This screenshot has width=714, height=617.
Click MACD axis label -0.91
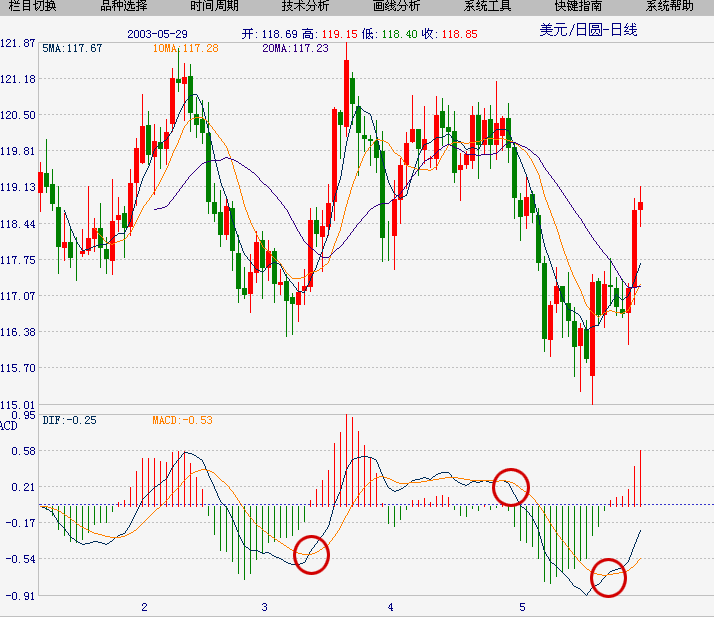pyautogui.click(x=20, y=596)
